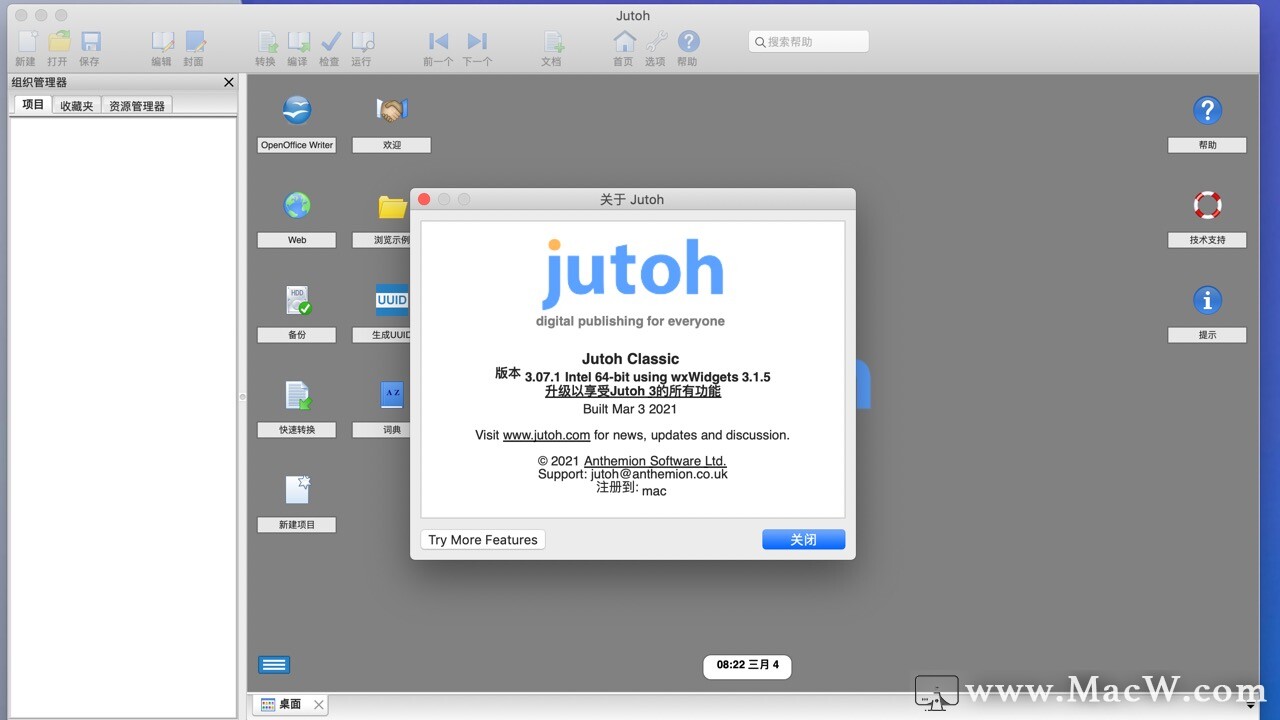The image size is (1280, 720).
Task: Click the Run (运行) toolbar icon
Action: 362,42
